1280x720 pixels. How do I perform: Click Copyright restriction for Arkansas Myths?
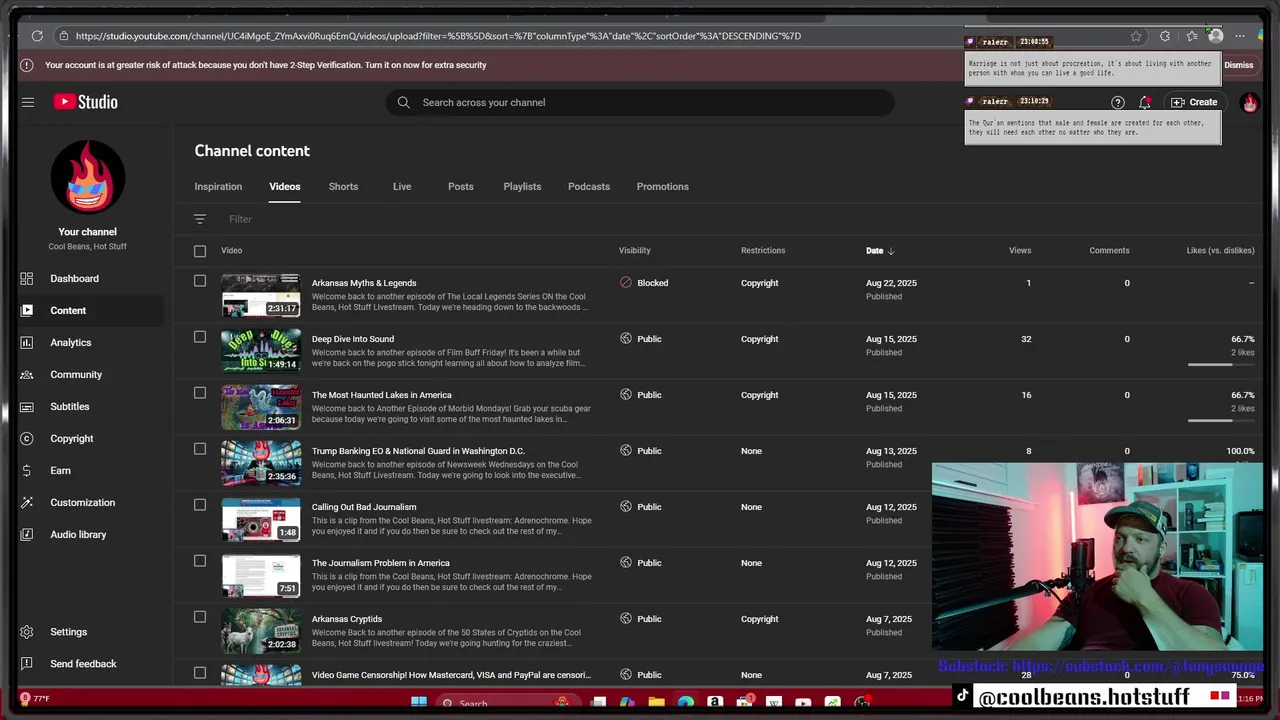click(759, 283)
